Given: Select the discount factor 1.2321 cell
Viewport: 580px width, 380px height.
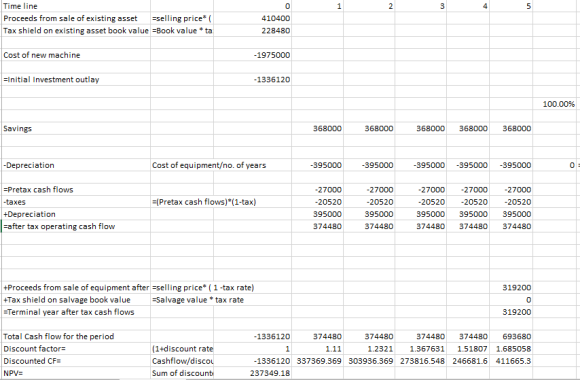Looking at the screenshot, I should (x=369, y=349).
